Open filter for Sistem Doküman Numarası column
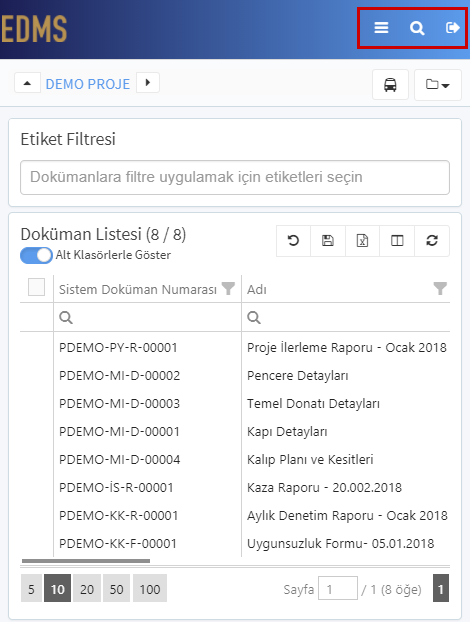This screenshot has width=470, height=622. (x=228, y=288)
